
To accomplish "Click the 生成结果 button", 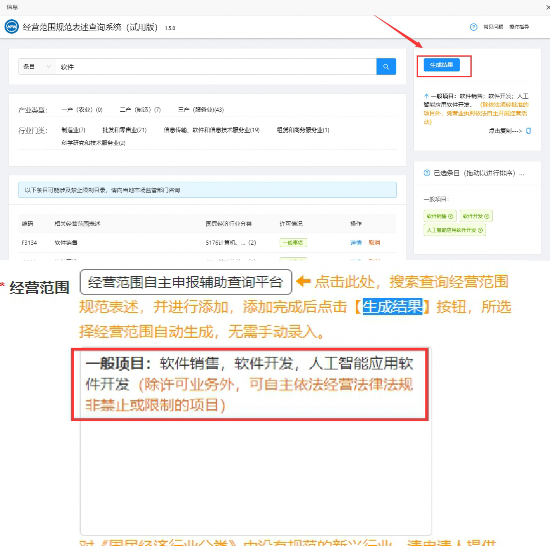I will (x=442, y=65).
